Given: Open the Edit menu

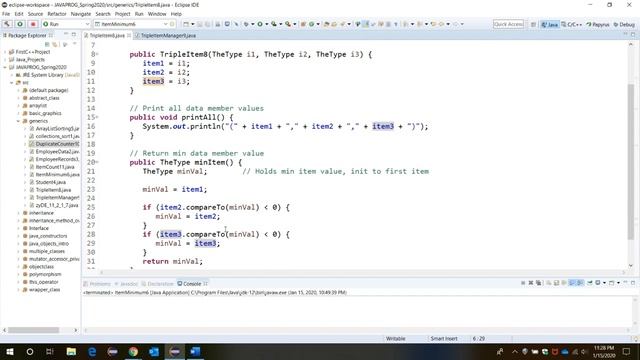Looking at the screenshot, I should point(19,14).
